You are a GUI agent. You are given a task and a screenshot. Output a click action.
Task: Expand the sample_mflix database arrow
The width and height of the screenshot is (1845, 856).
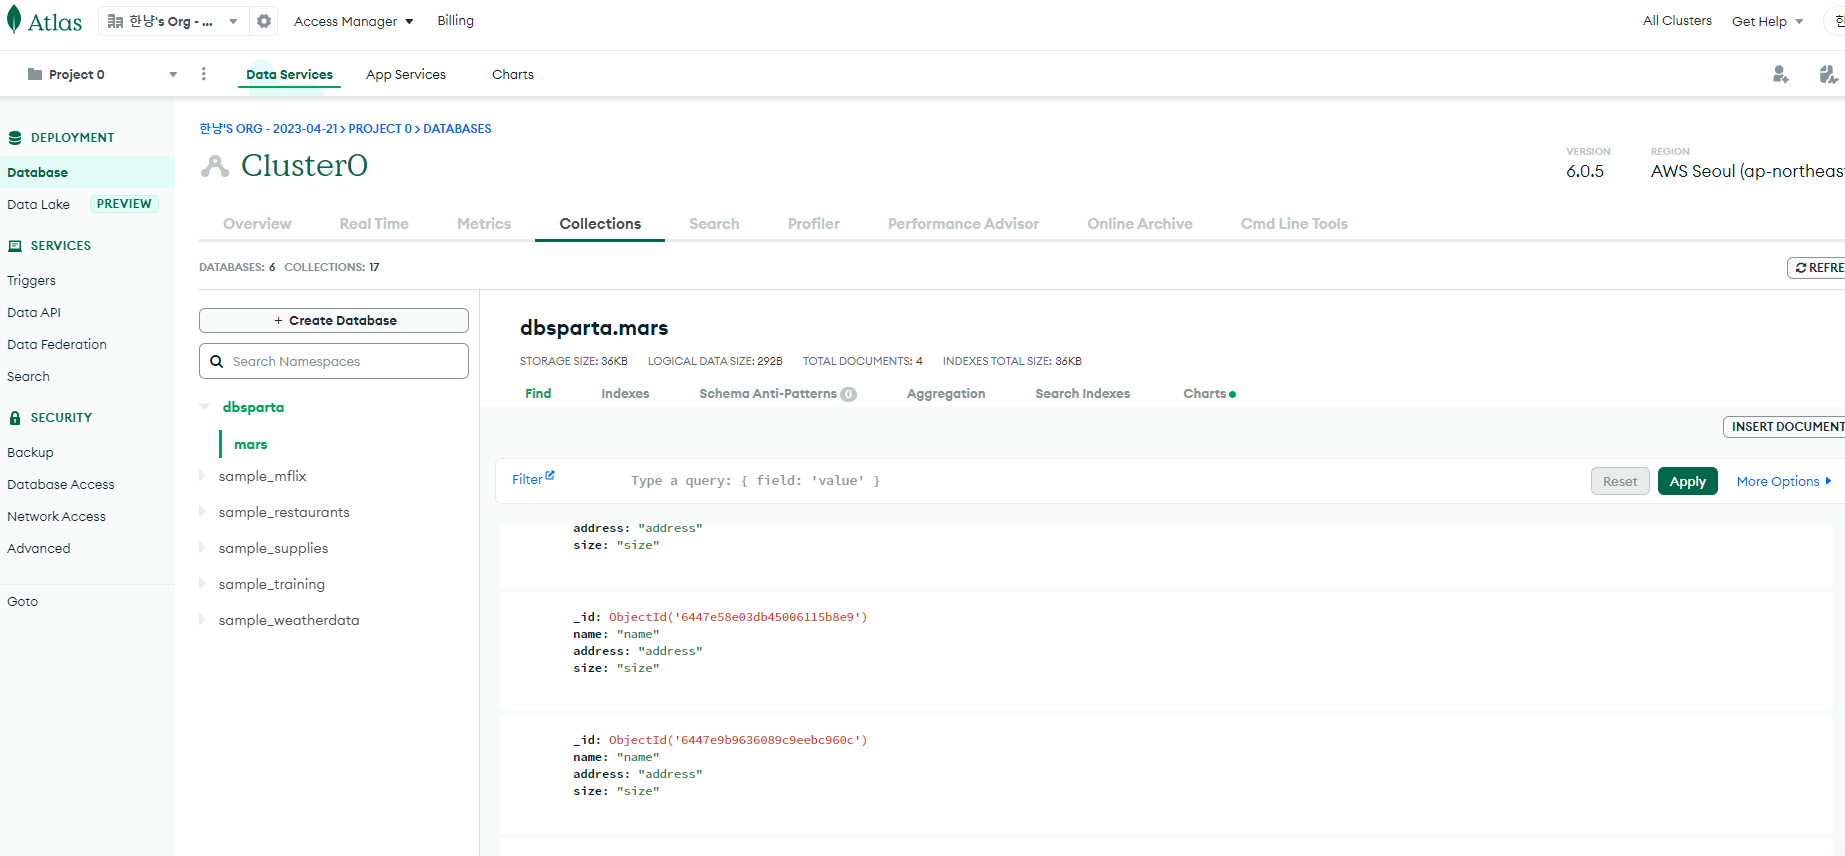coord(202,476)
